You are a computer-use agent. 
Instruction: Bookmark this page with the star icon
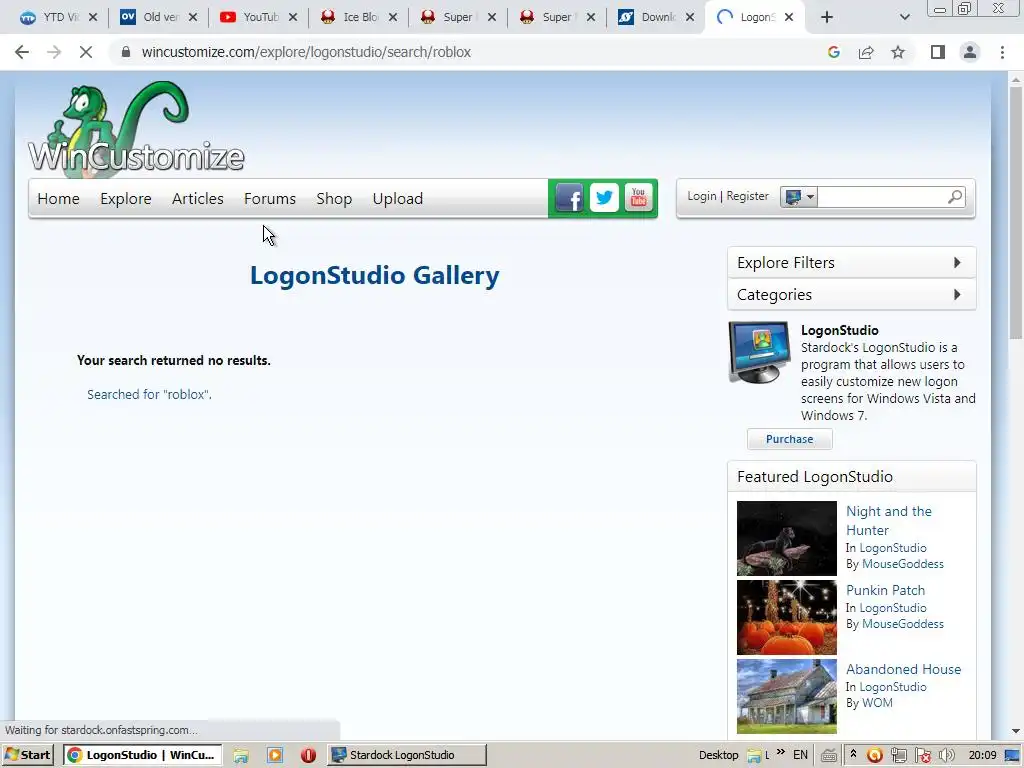pos(898,52)
